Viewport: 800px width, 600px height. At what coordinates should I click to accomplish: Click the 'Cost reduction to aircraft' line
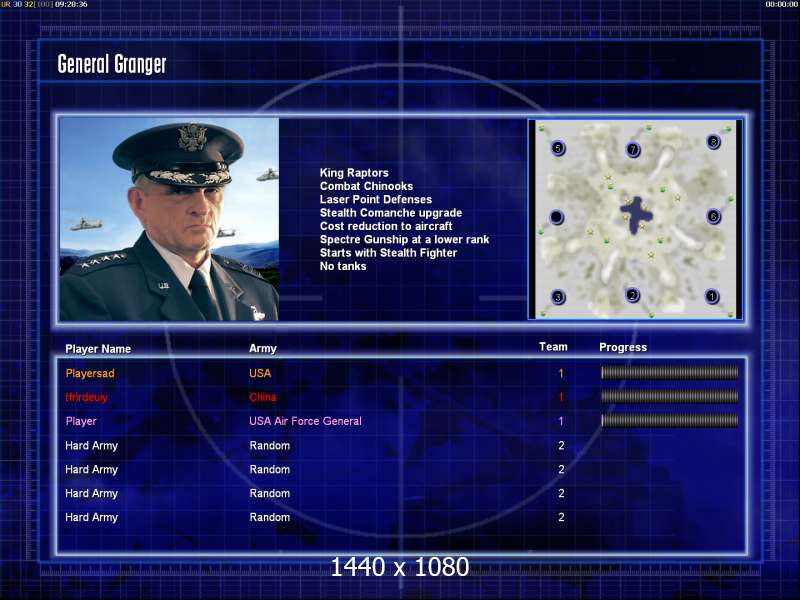pyautogui.click(x=386, y=226)
